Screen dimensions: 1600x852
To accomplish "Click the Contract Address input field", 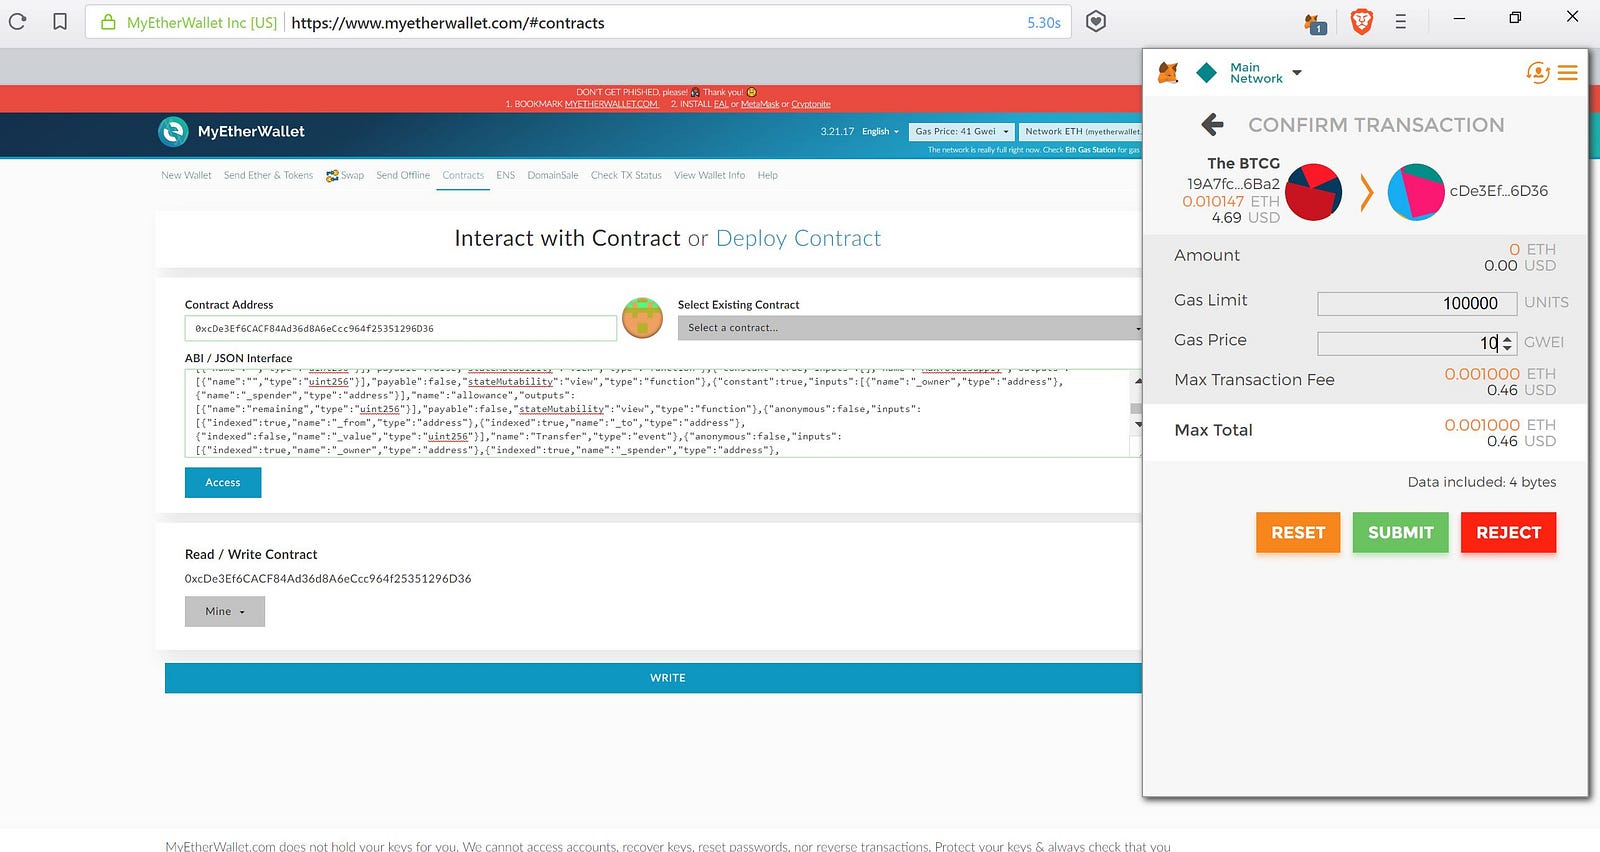I will point(400,328).
